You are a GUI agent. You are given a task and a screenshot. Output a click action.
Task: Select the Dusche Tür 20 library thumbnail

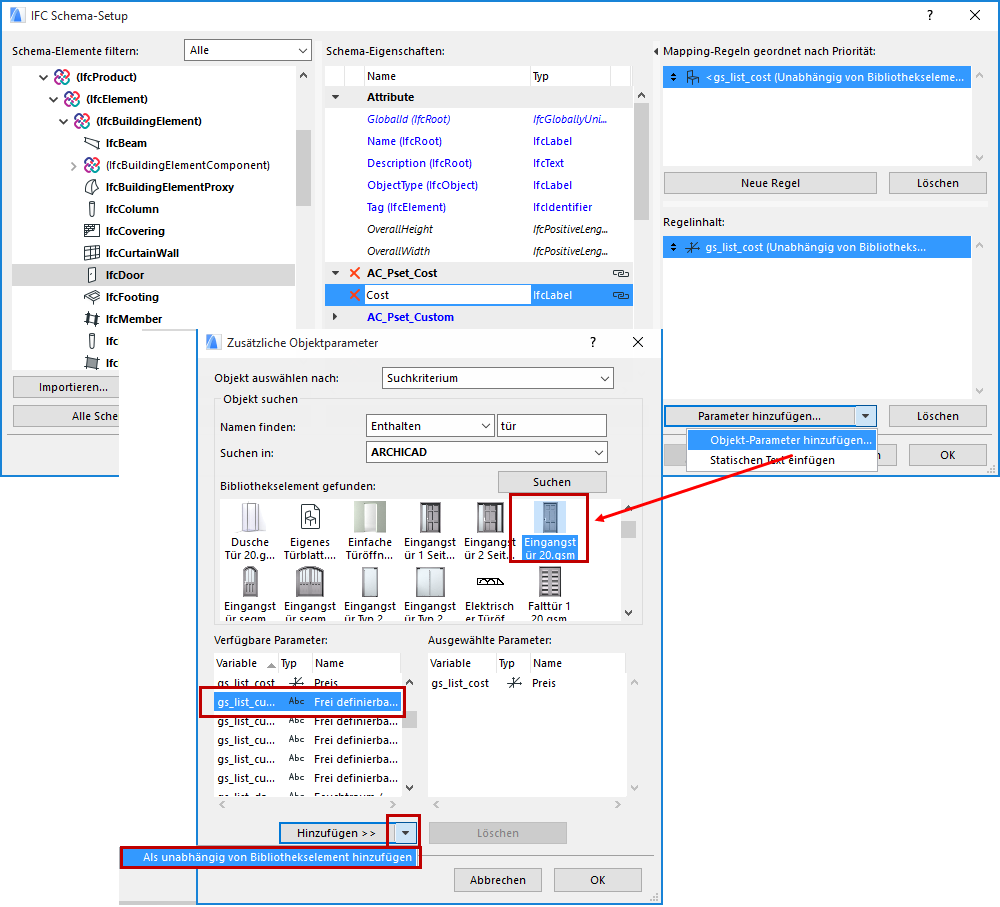pyautogui.click(x=249, y=531)
